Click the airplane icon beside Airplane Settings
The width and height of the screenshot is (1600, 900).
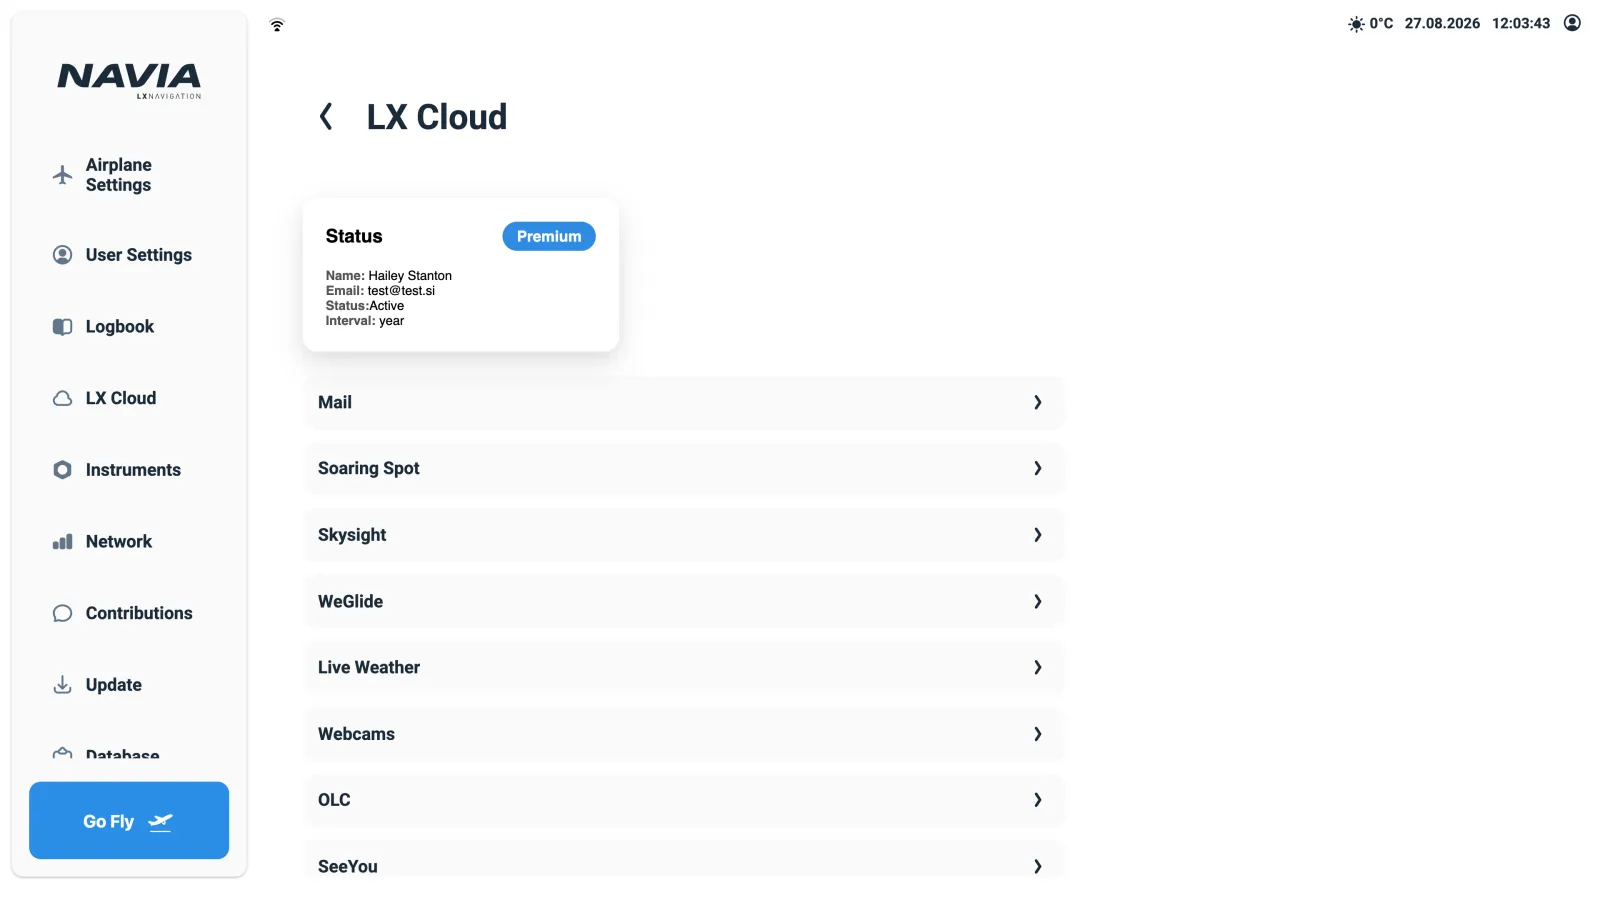pos(62,175)
